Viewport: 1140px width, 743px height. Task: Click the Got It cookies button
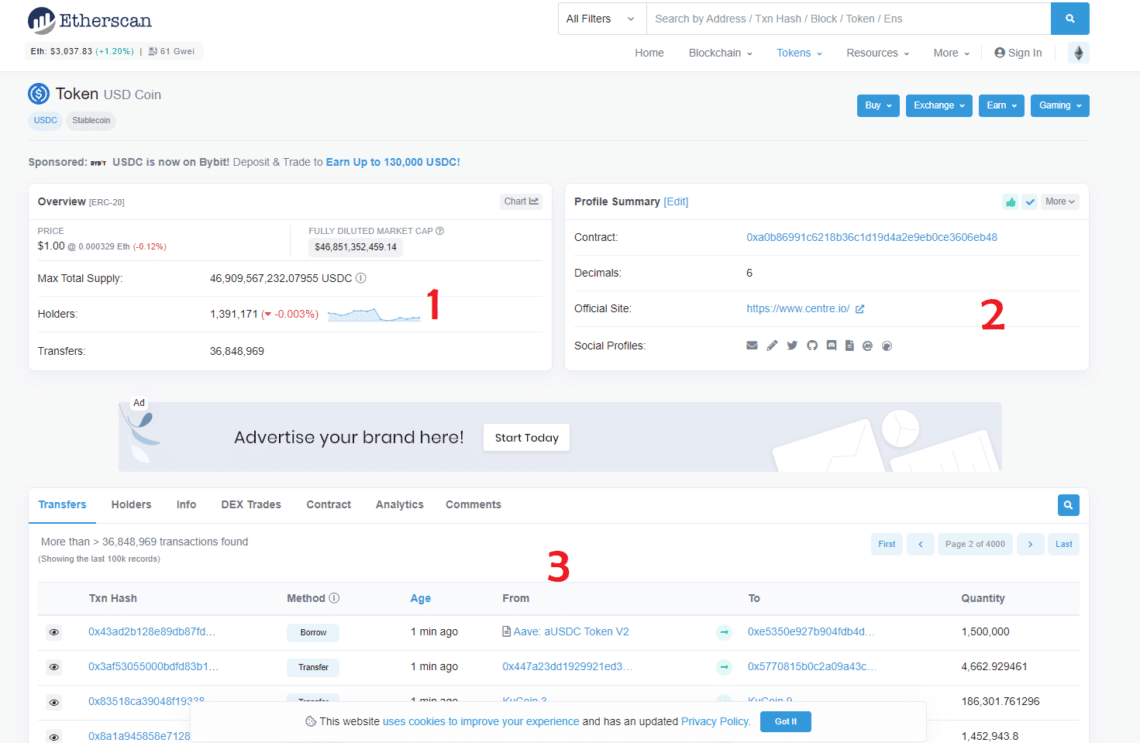(x=785, y=721)
